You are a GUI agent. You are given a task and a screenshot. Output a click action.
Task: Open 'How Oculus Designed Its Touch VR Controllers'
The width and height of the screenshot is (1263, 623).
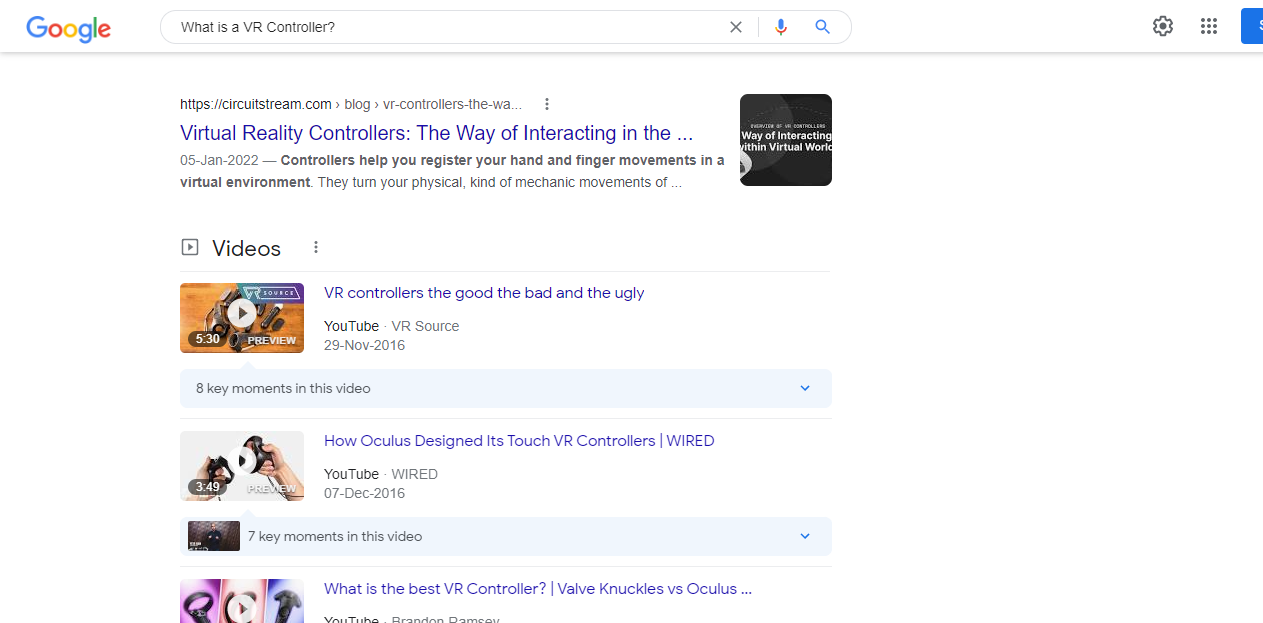click(519, 441)
